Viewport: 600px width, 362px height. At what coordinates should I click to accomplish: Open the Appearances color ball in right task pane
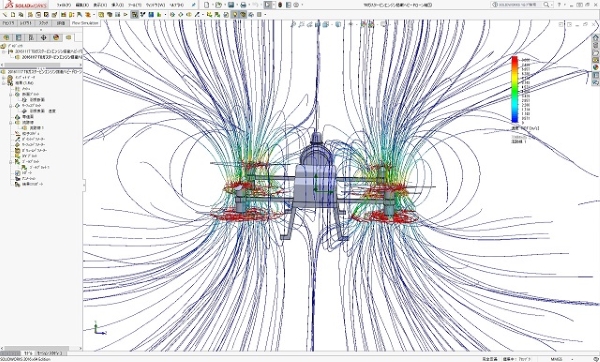[595, 67]
